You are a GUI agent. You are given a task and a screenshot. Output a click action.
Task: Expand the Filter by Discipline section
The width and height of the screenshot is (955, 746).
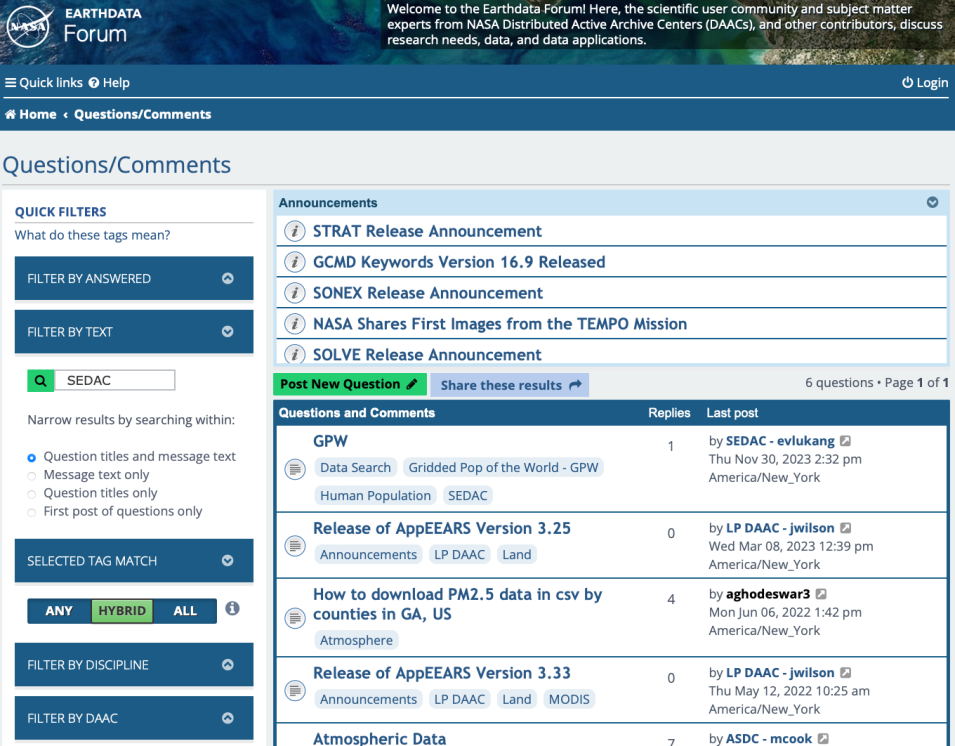pos(134,664)
